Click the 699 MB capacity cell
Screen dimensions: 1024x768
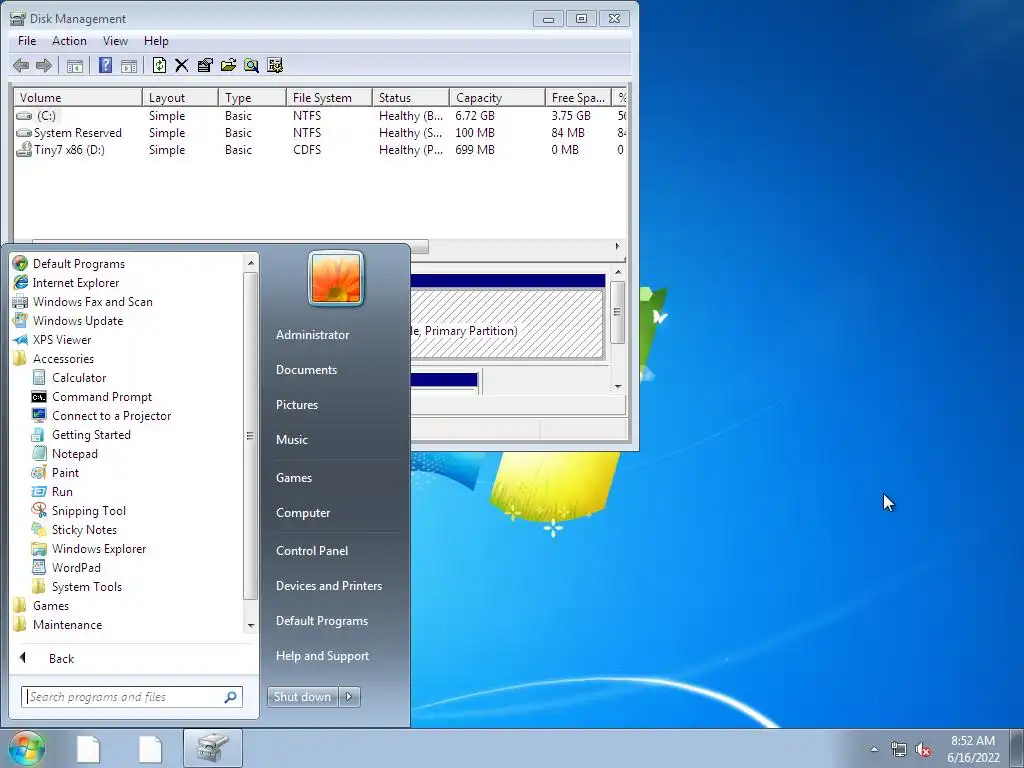(475, 150)
